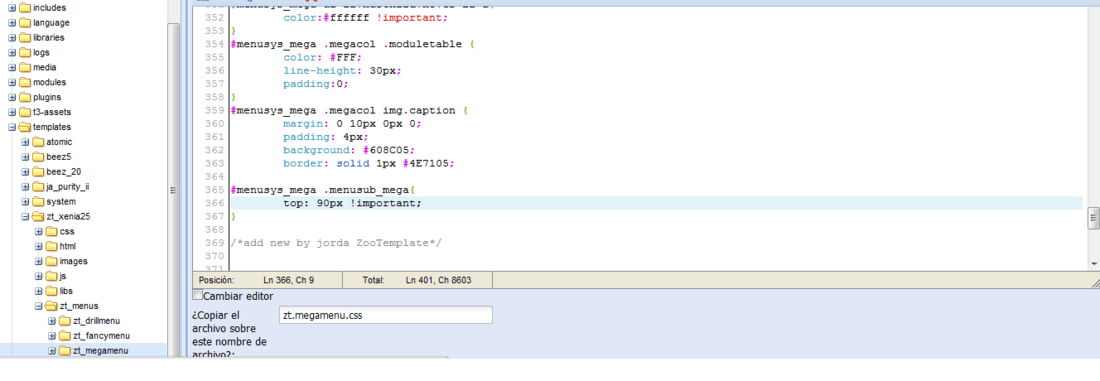This screenshot has height=381, width=1100.
Task: Click the jorda ZooTemplate comment line
Action: point(336,243)
